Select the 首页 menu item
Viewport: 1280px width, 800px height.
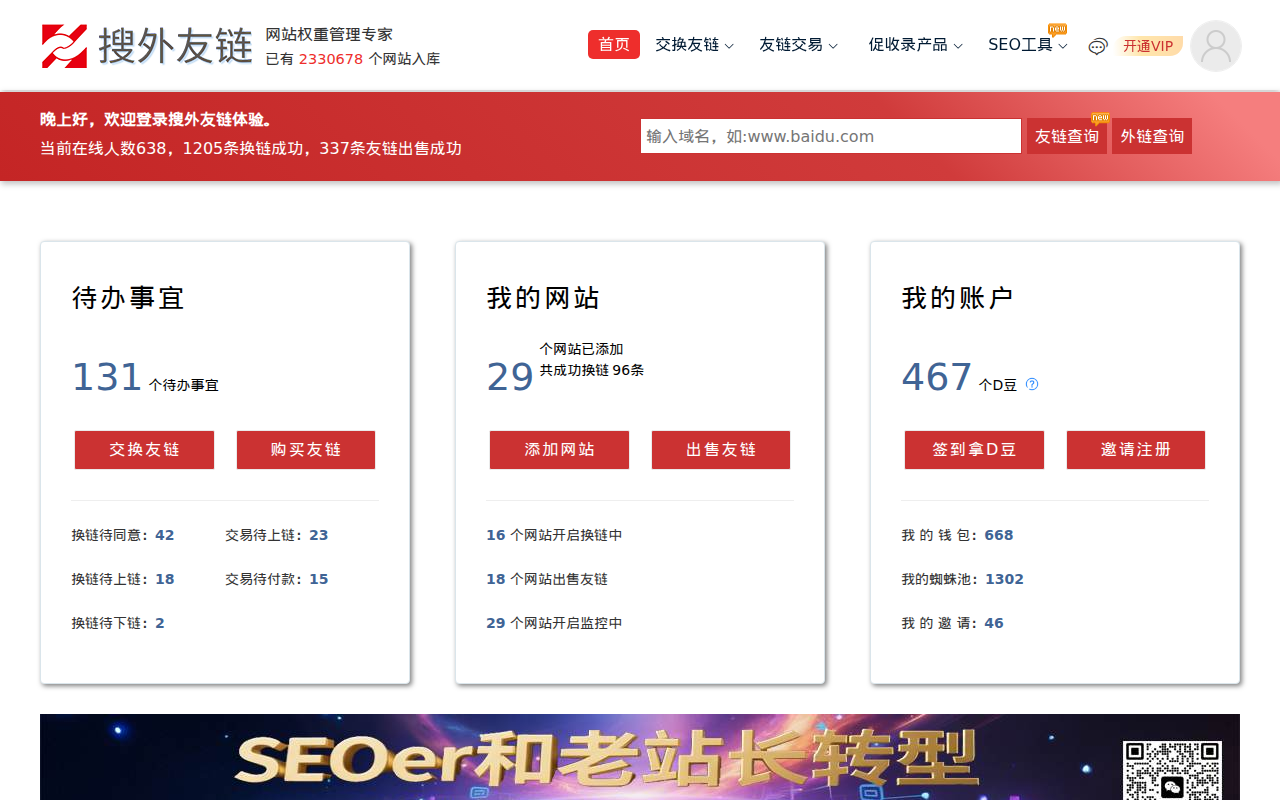[x=613, y=44]
